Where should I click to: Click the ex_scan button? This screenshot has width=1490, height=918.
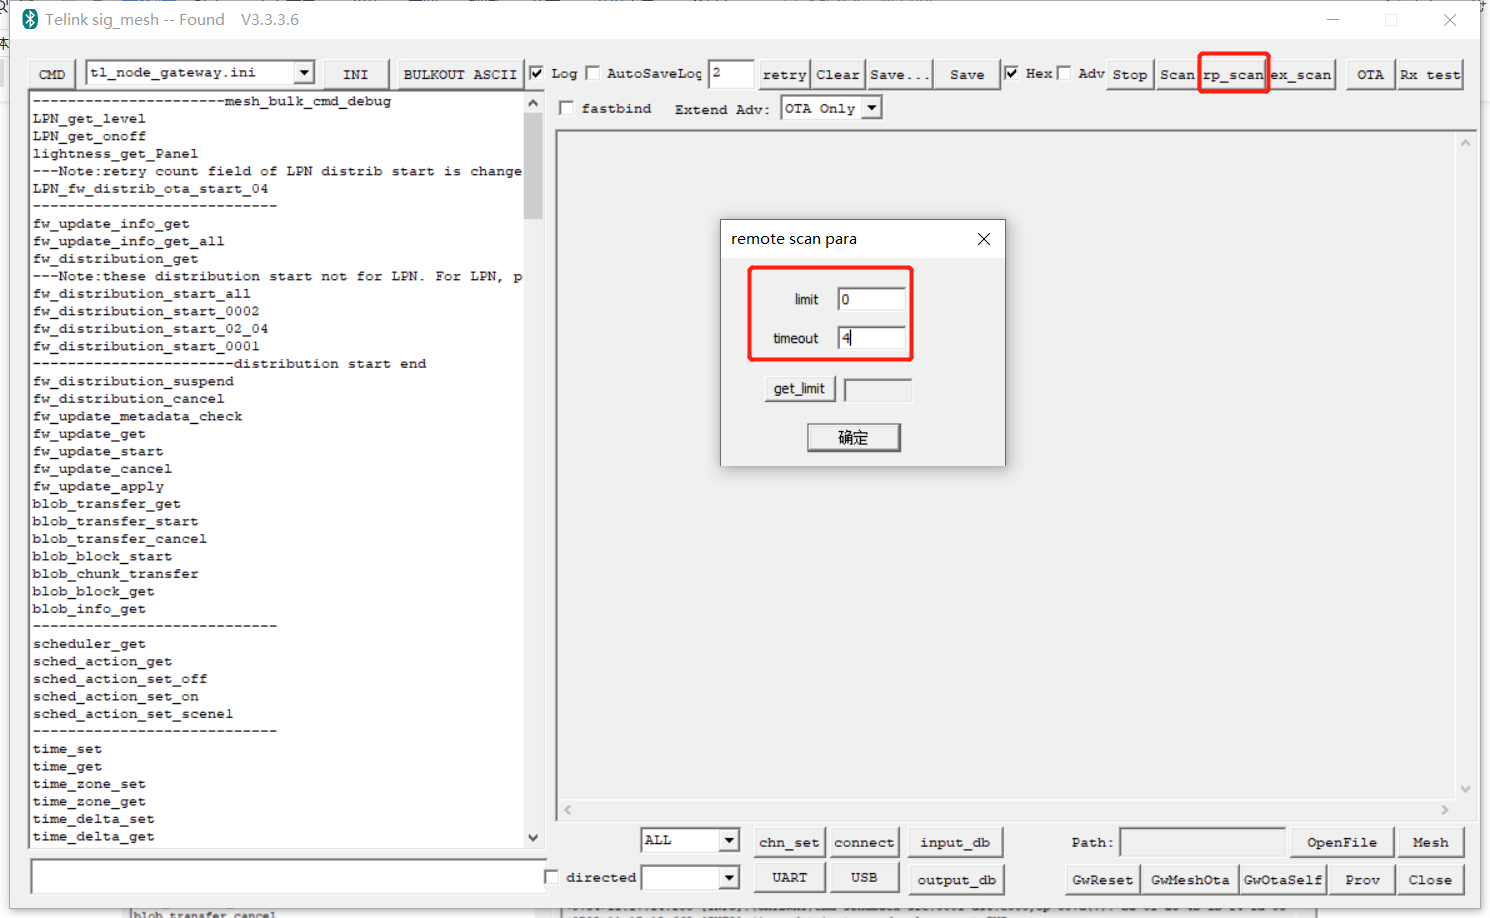pyautogui.click(x=1301, y=74)
